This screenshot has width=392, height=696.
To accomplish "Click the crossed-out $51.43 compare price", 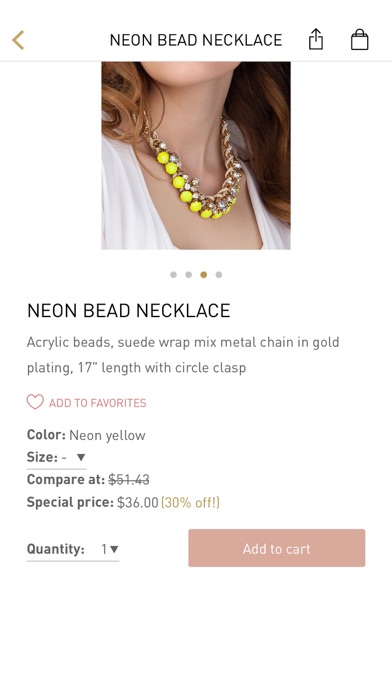I will (x=129, y=479).
